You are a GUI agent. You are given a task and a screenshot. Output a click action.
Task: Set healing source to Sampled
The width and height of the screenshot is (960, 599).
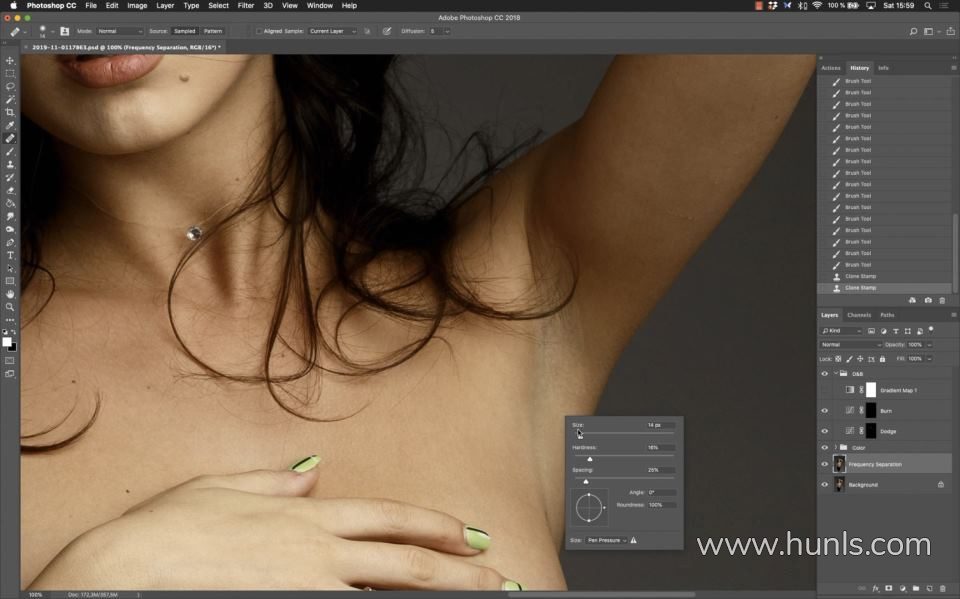(x=184, y=31)
